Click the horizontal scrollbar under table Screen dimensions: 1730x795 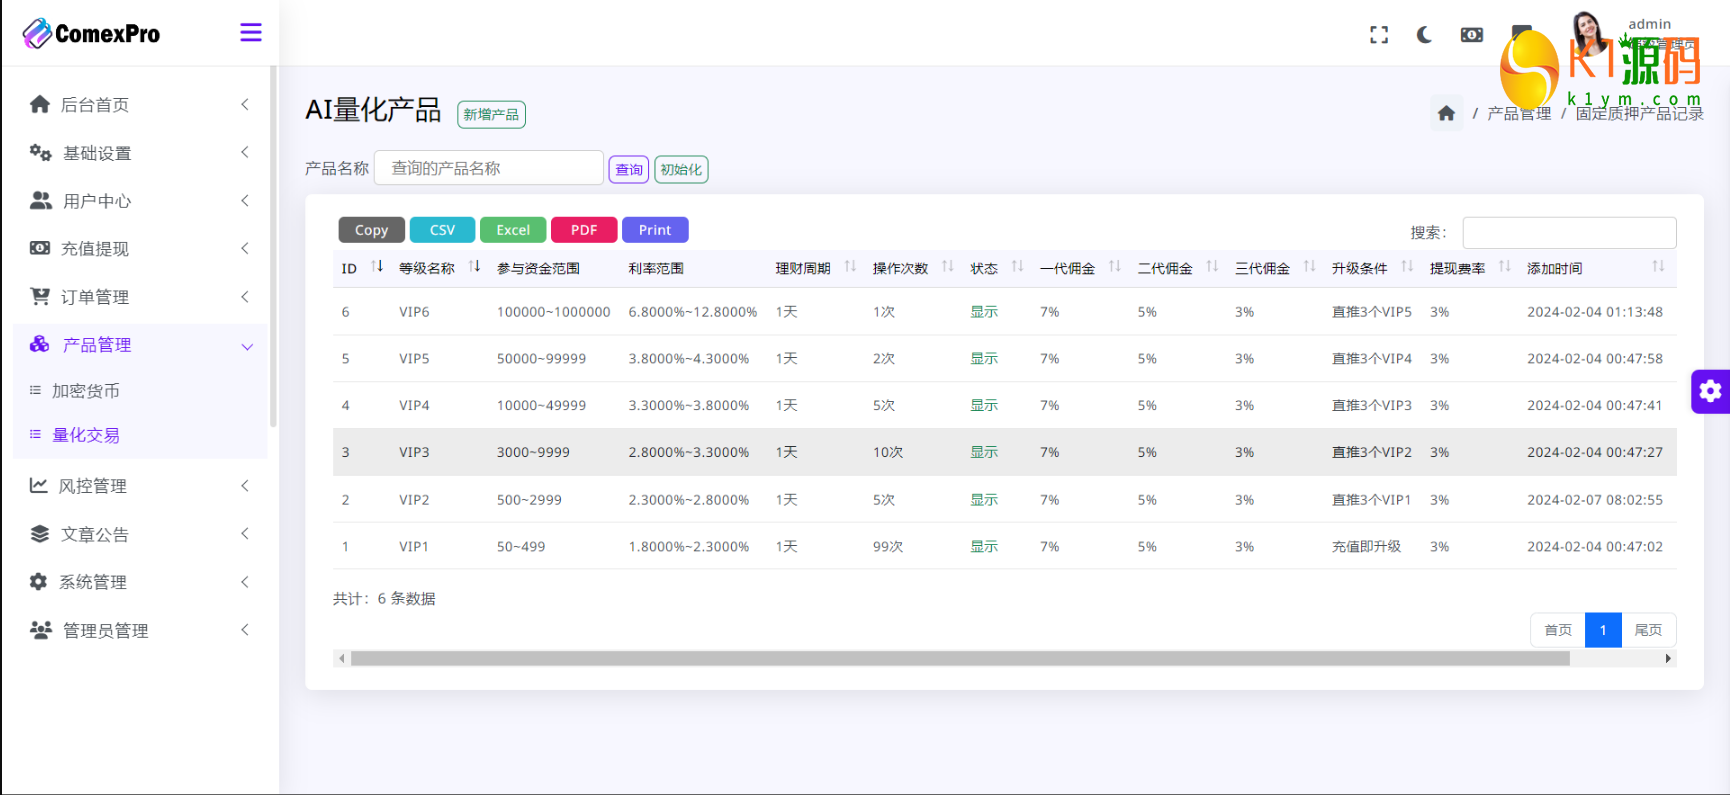click(960, 658)
